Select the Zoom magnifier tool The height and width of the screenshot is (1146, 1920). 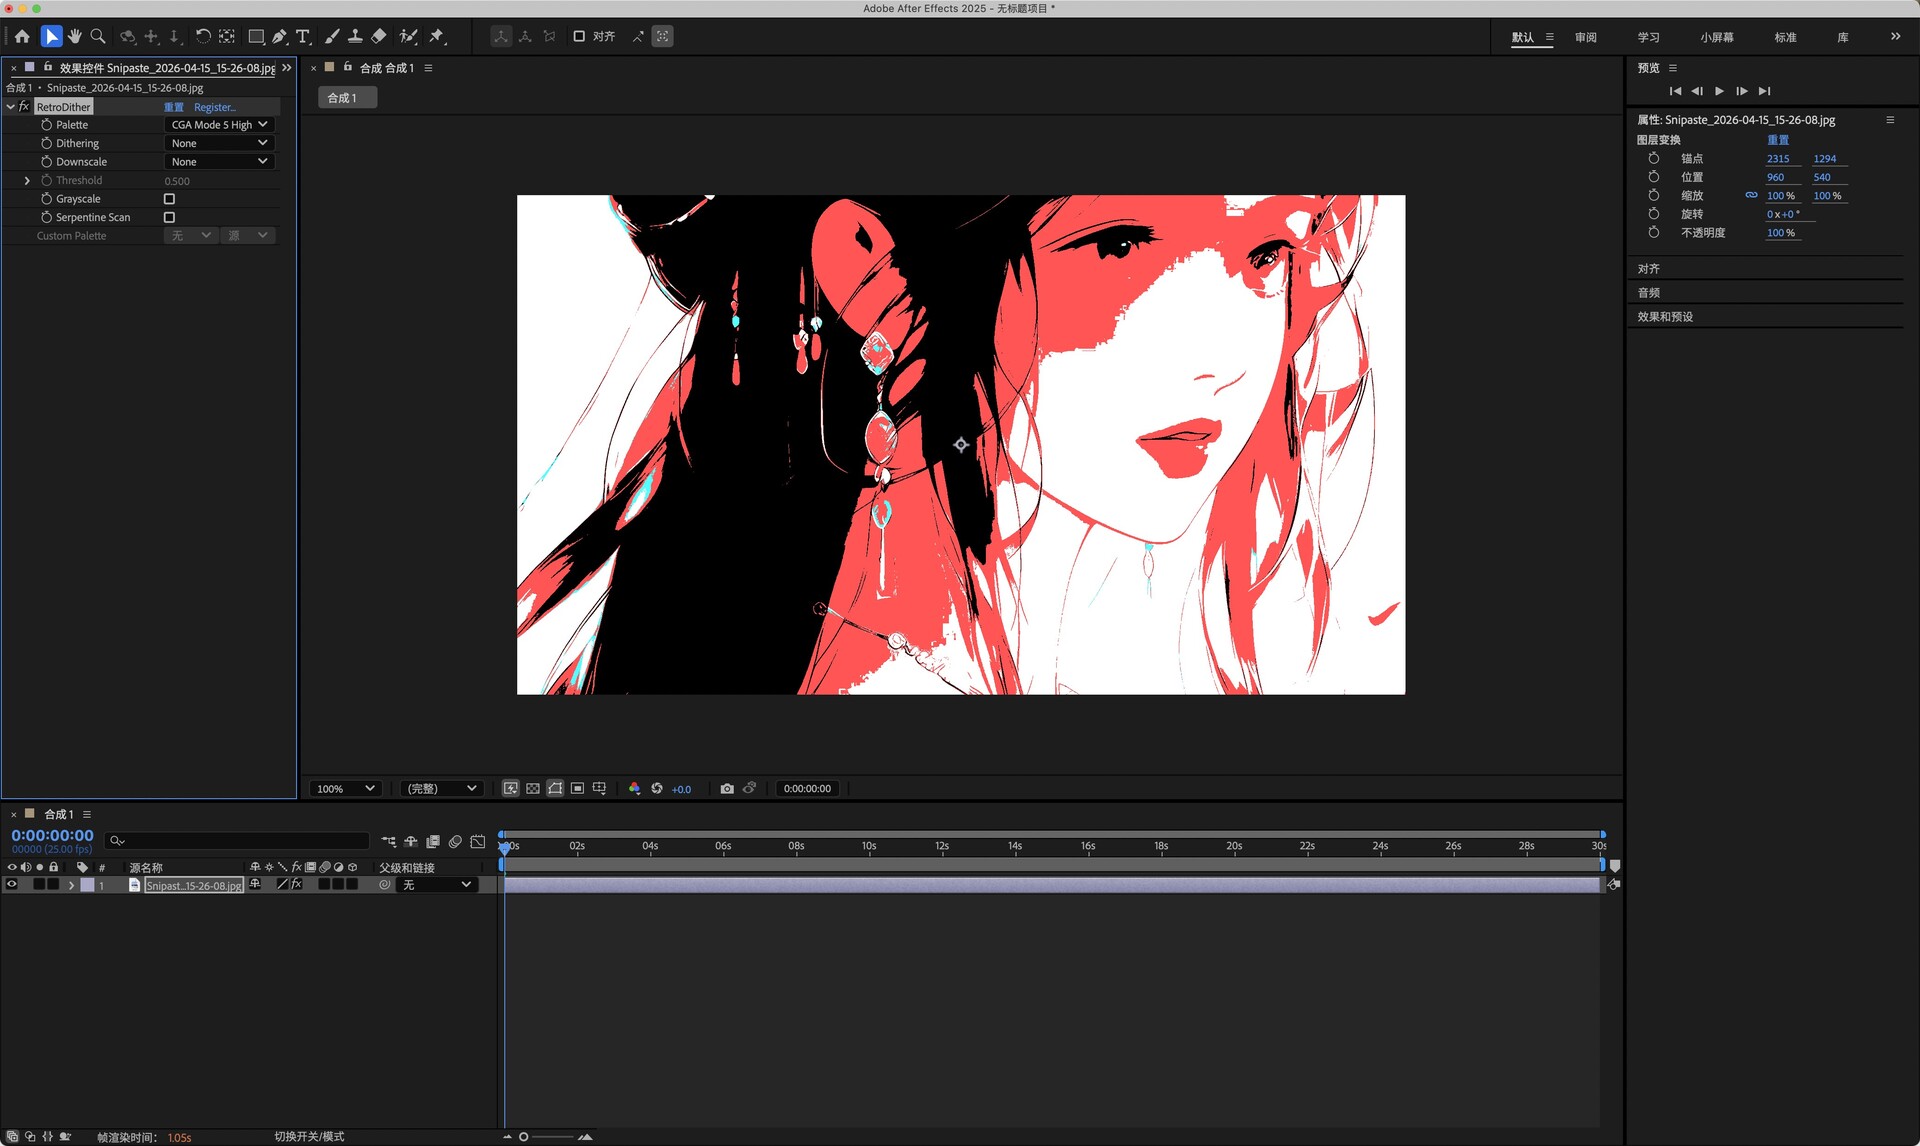[98, 36]
